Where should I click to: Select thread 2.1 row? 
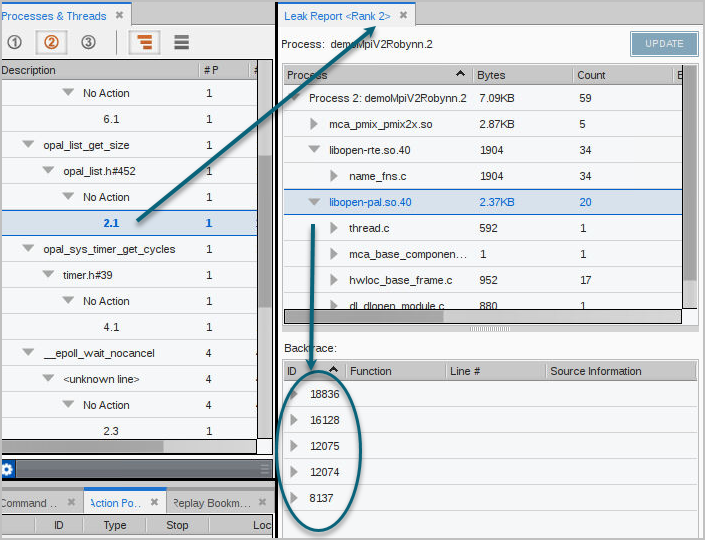110,223
